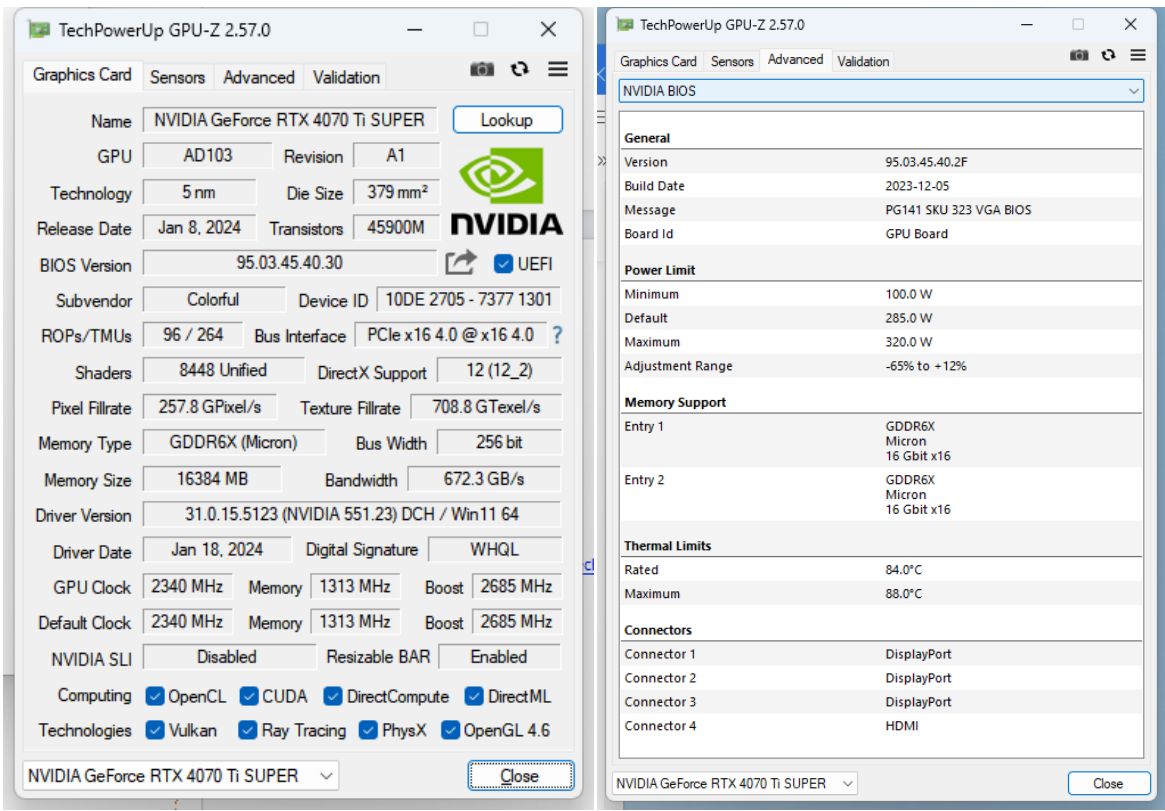Switch to Sensors tab in the right window
This screenshot has height=811, width=1165.
(732, 62)
